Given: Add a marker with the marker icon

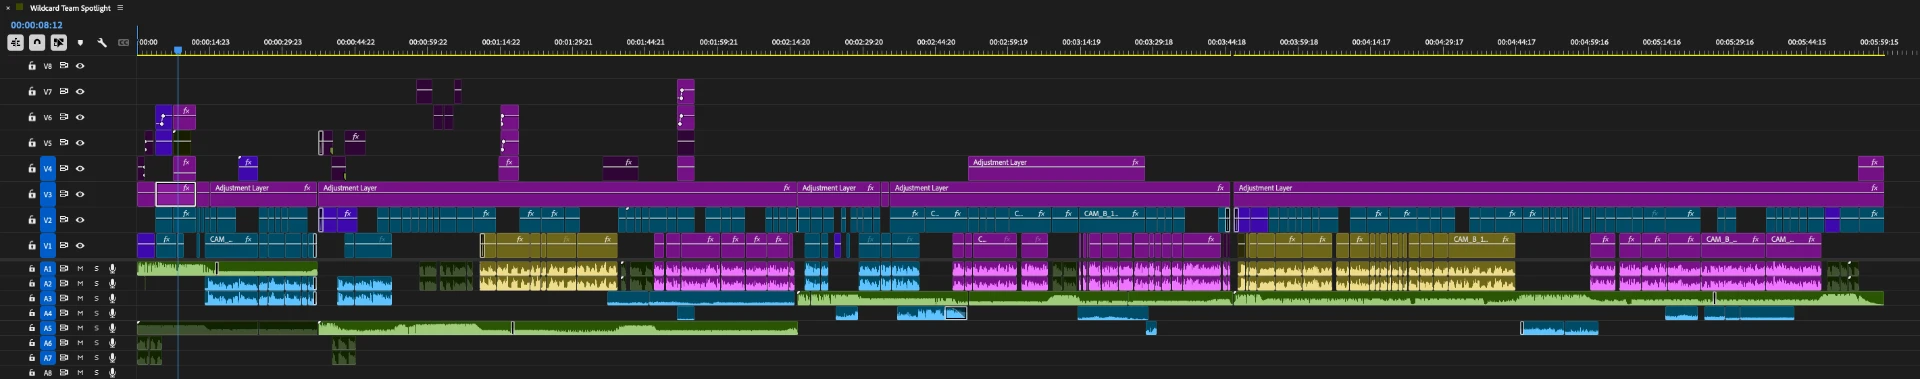Looking at the screenshot, I should coord(80,43).
